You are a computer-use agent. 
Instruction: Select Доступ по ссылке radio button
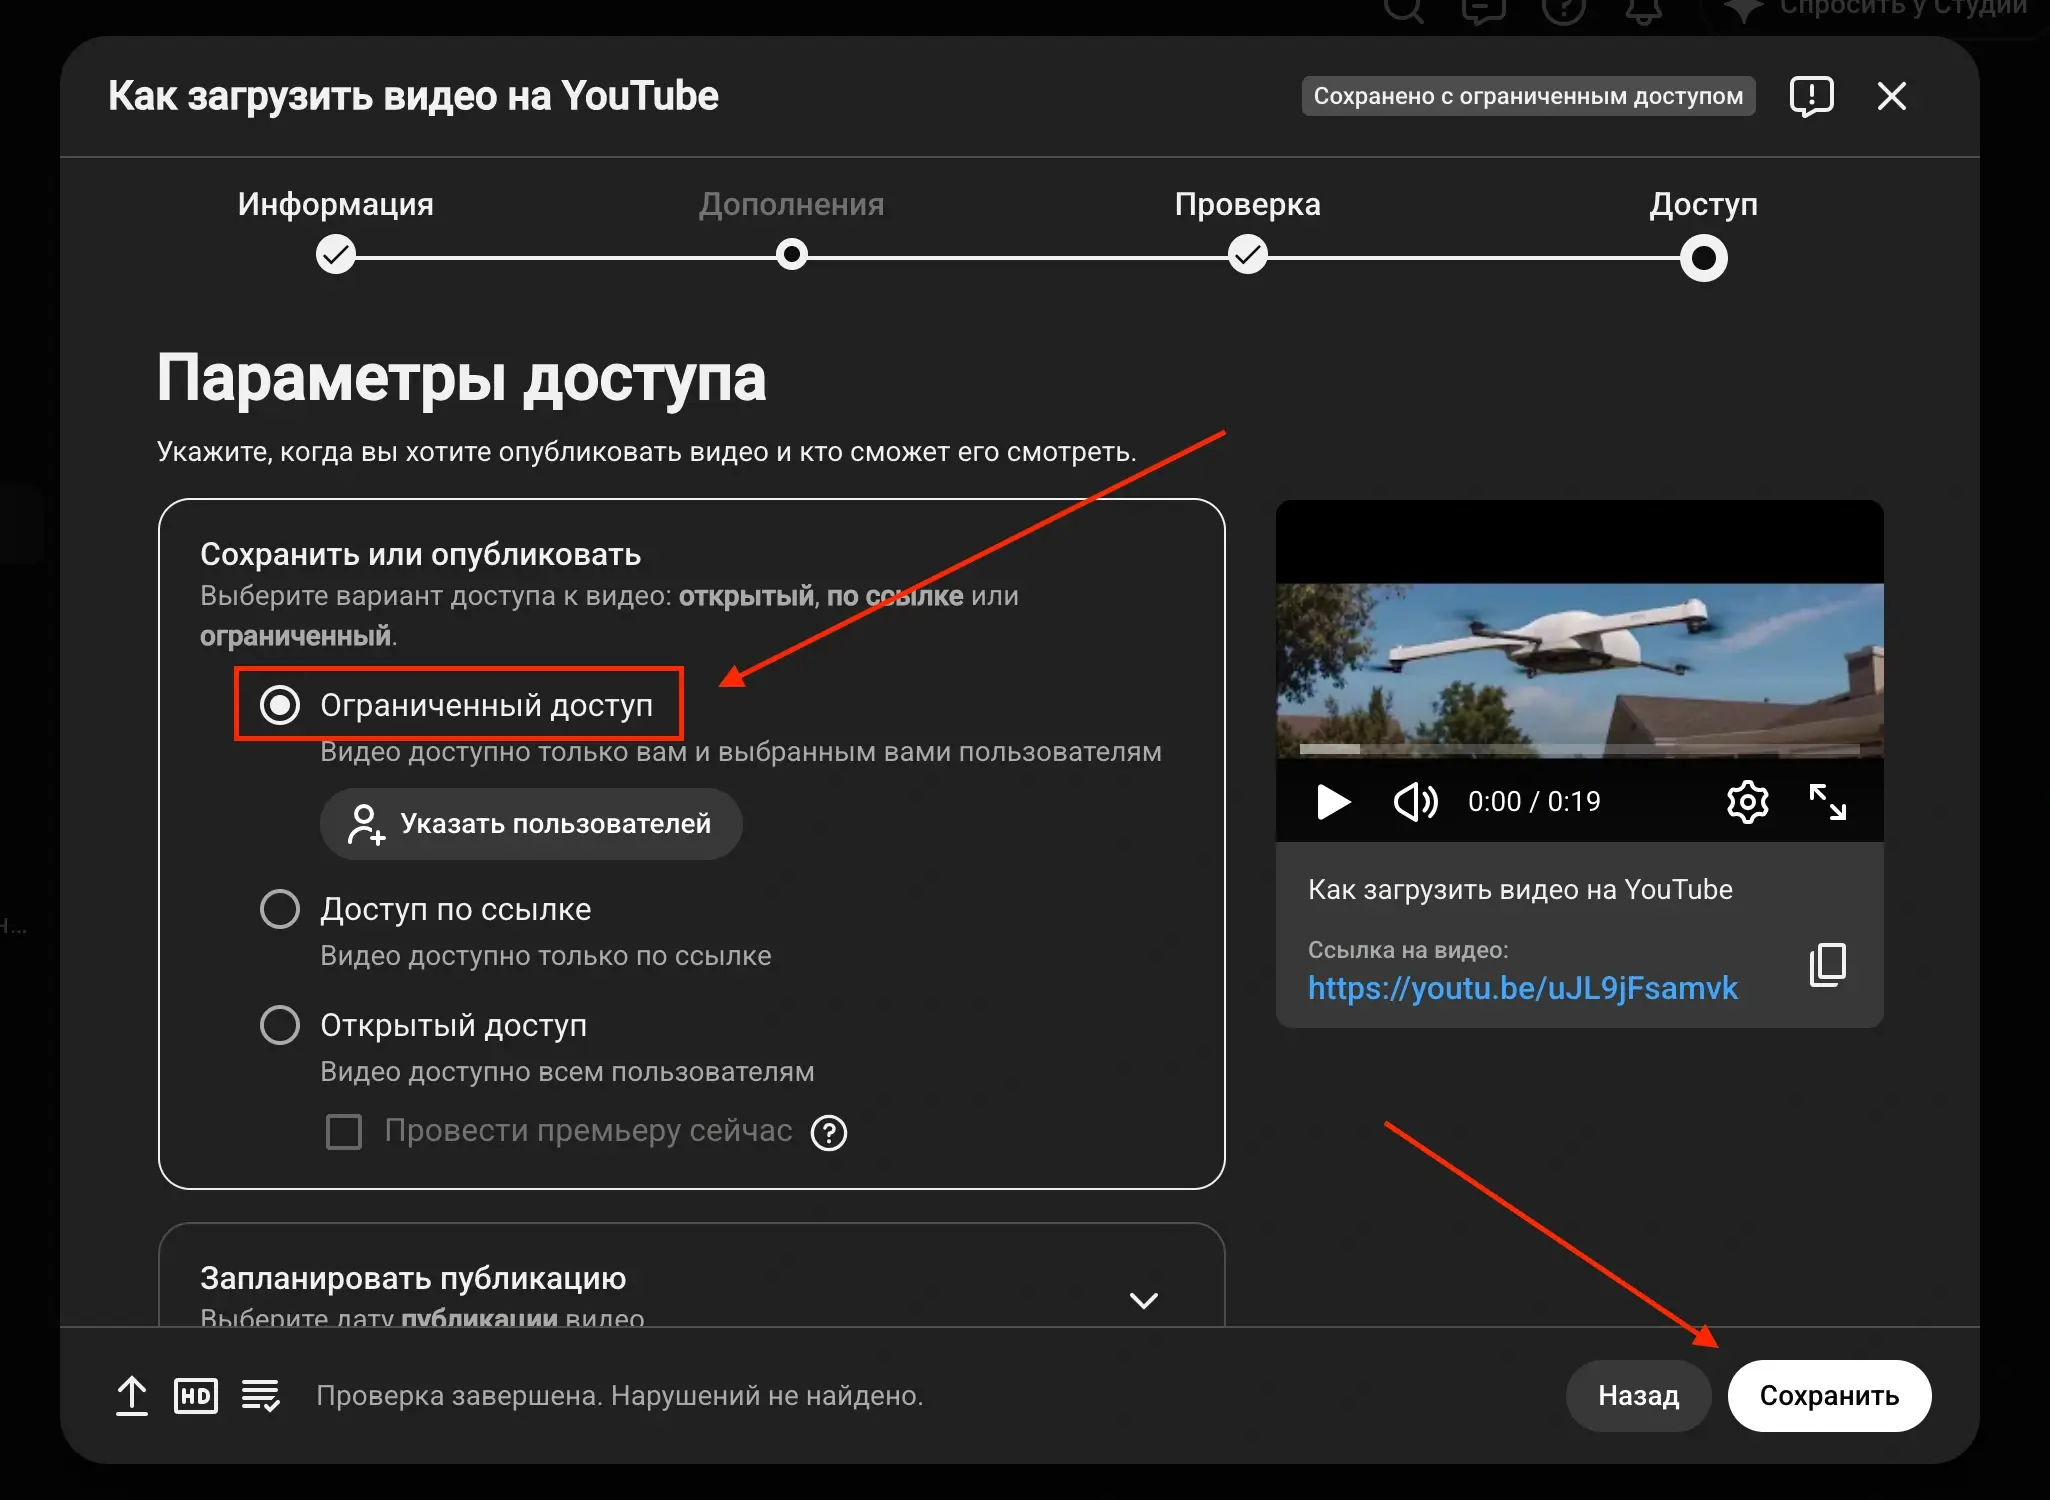coord(280,909)
